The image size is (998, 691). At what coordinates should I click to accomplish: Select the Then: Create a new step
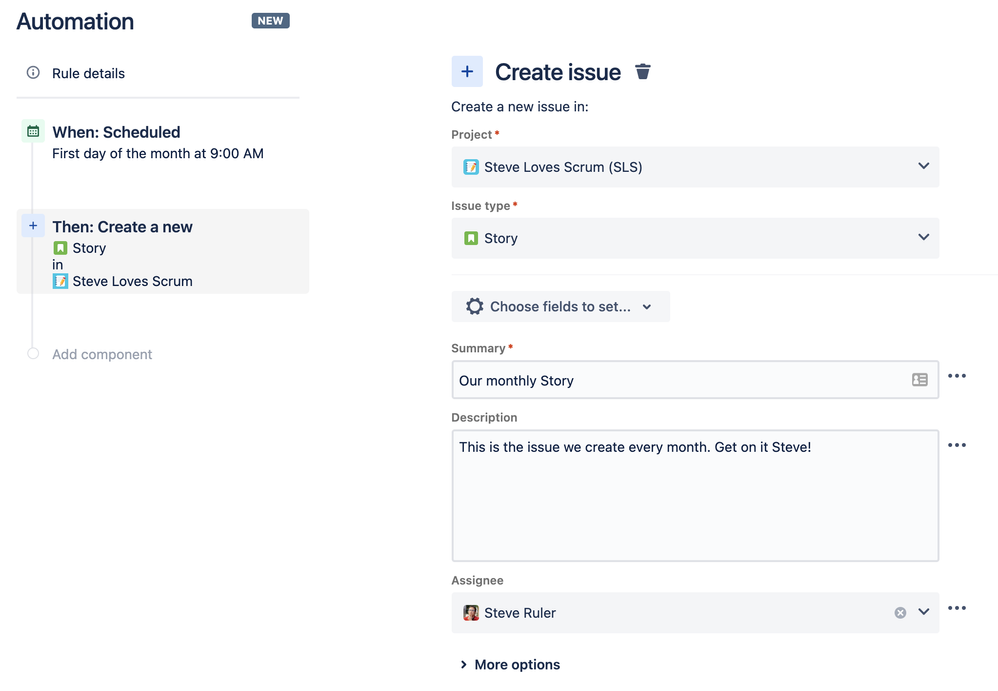click(163, 252)
